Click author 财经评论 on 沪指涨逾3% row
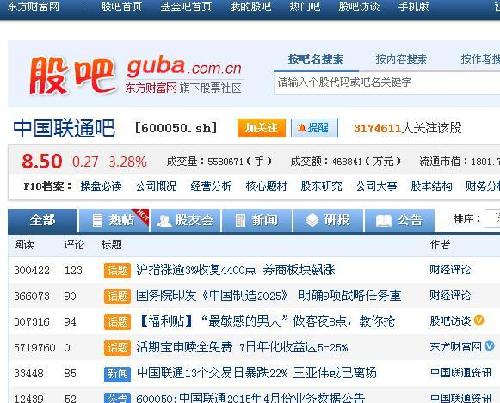The height and width of the screenshot is (403, 500). pyautogui.click(x=450, y=269)
